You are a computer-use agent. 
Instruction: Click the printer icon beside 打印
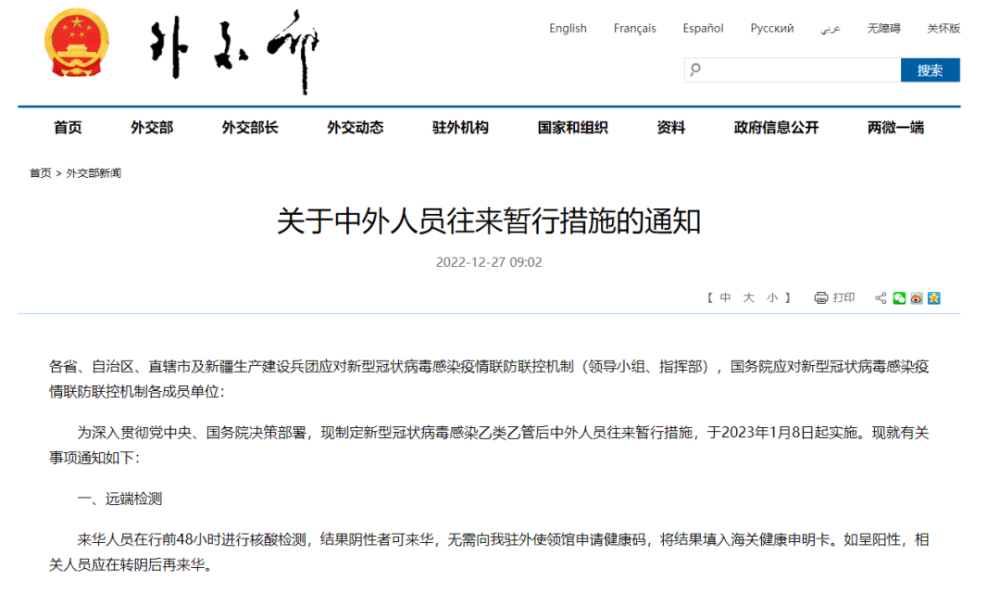coord(821,298)
